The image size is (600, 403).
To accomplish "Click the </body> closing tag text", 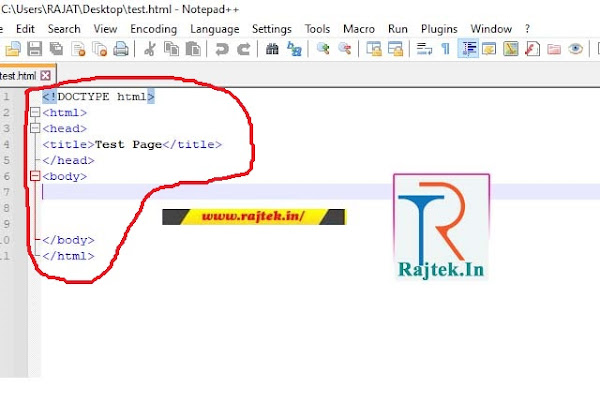I will coord(68,240).
